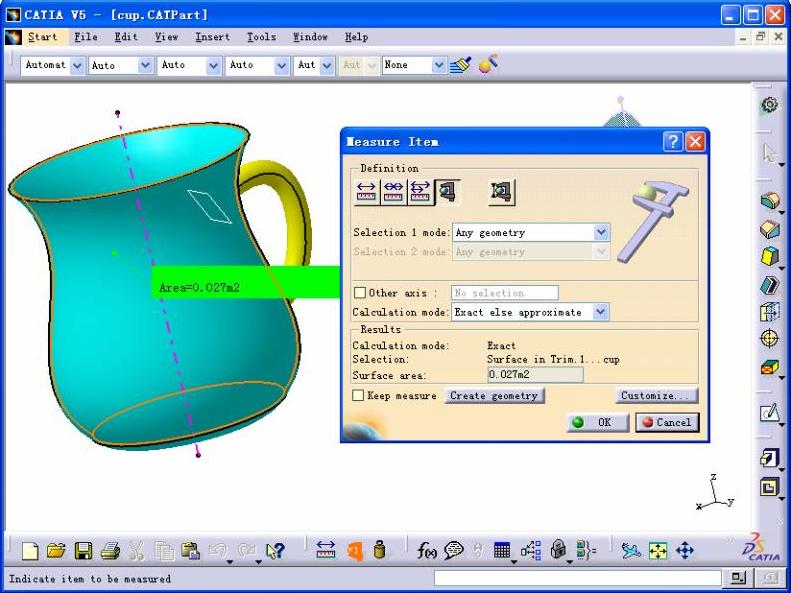Click the Thickness icon
Screen dimensions: 791x593
click(770, 312)
